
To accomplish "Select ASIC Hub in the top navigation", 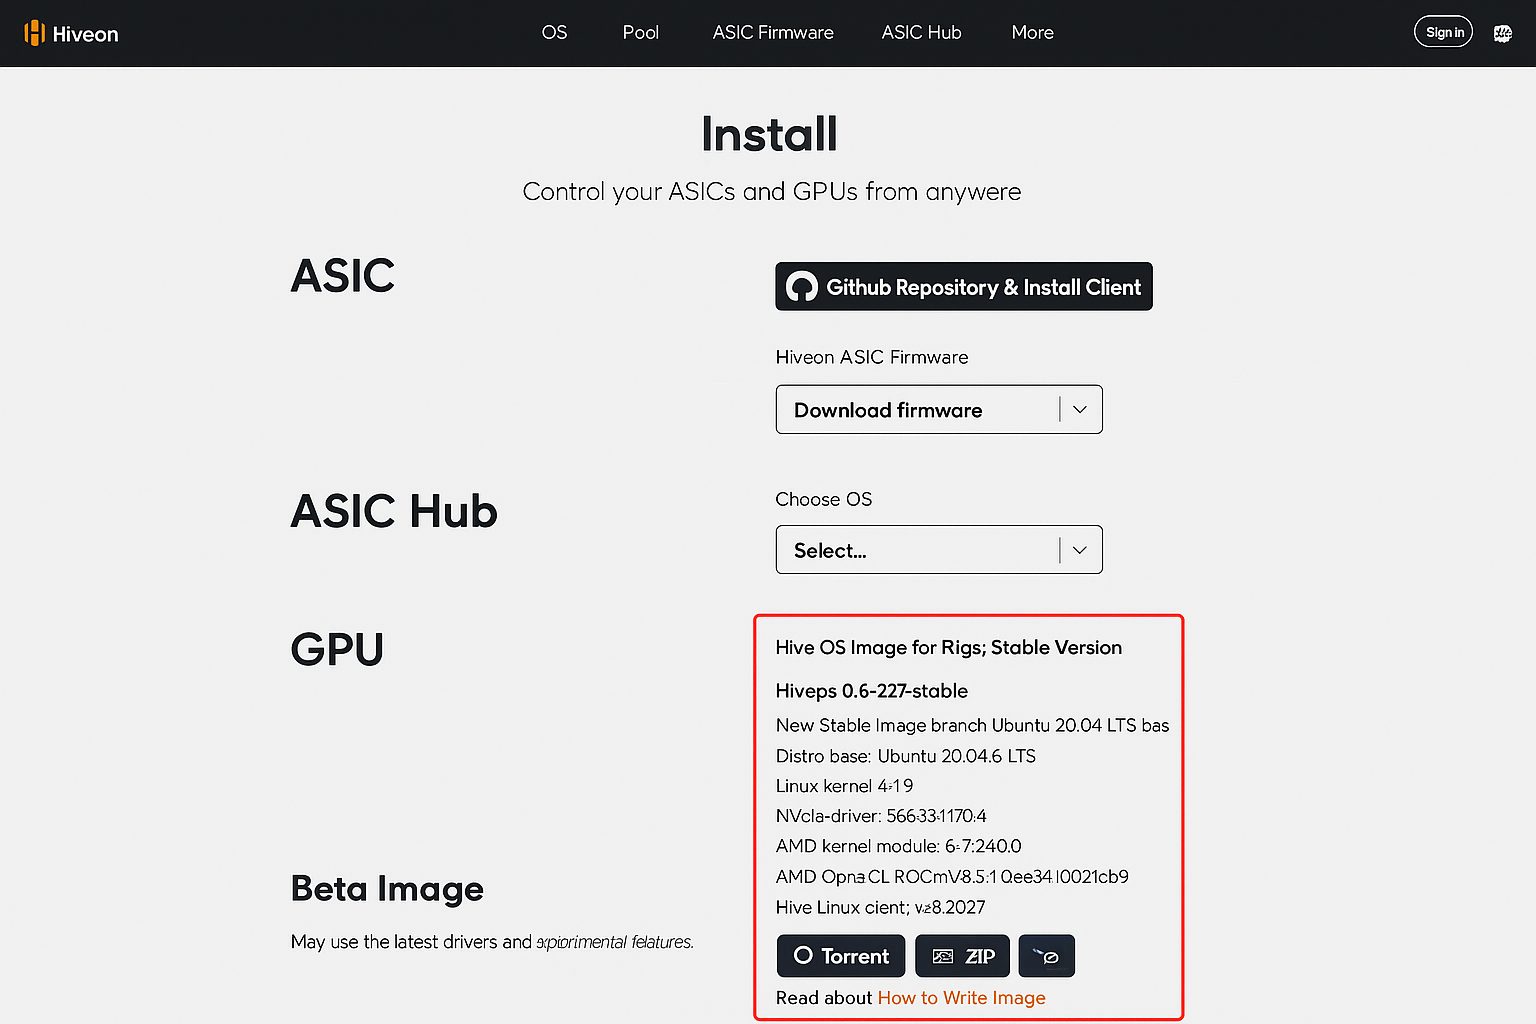I will (921, 32).
